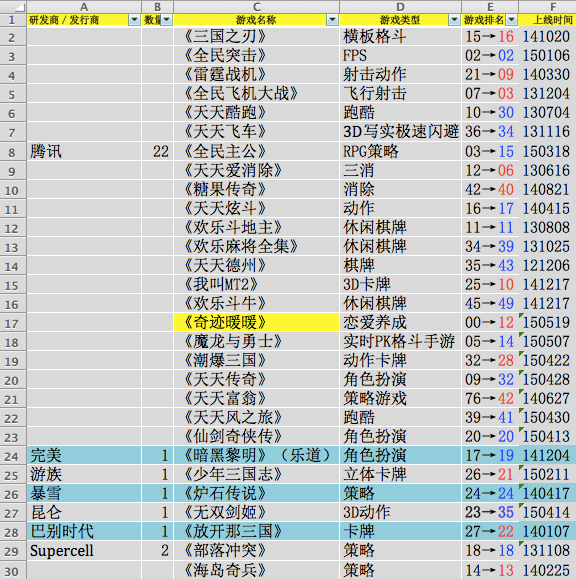
Task: Open filter dropdown for 游戏类型 column
Action: pos(454,20)
